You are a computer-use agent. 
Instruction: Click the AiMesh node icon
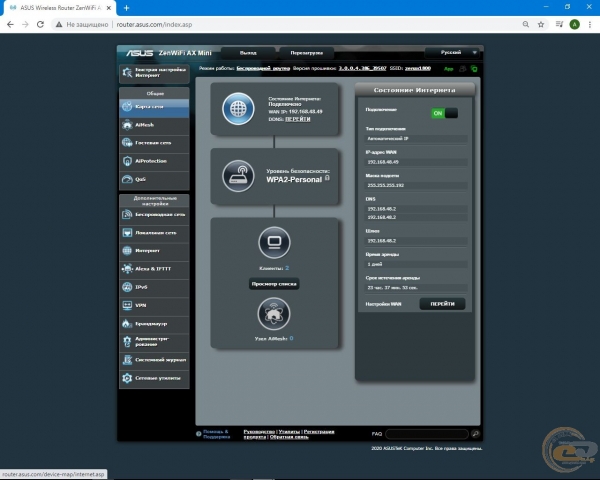[x=274, y=314]
